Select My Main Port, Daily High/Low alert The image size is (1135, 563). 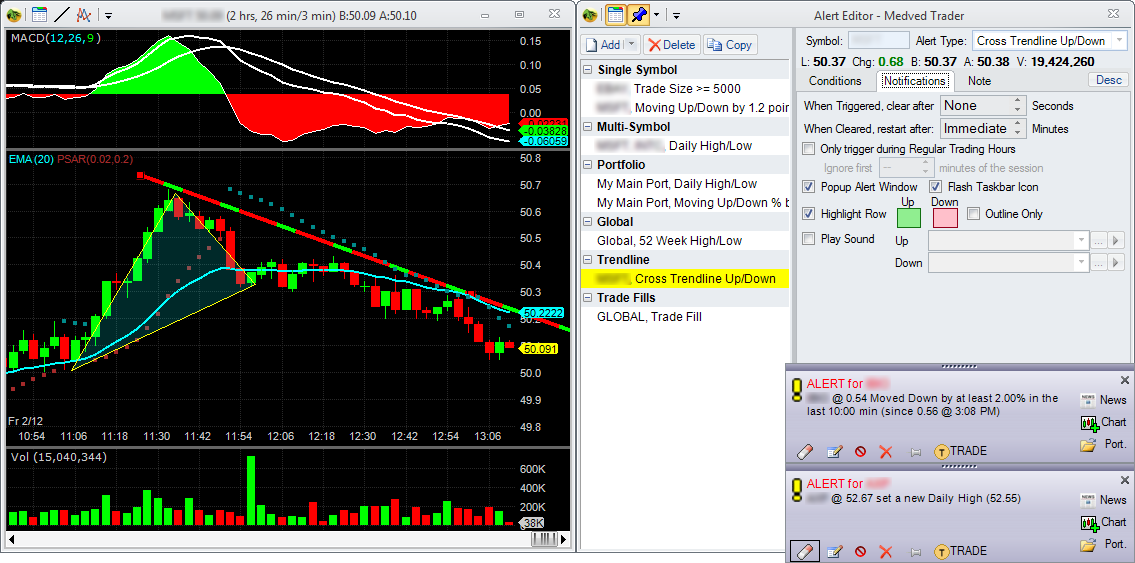click(685, 184)
